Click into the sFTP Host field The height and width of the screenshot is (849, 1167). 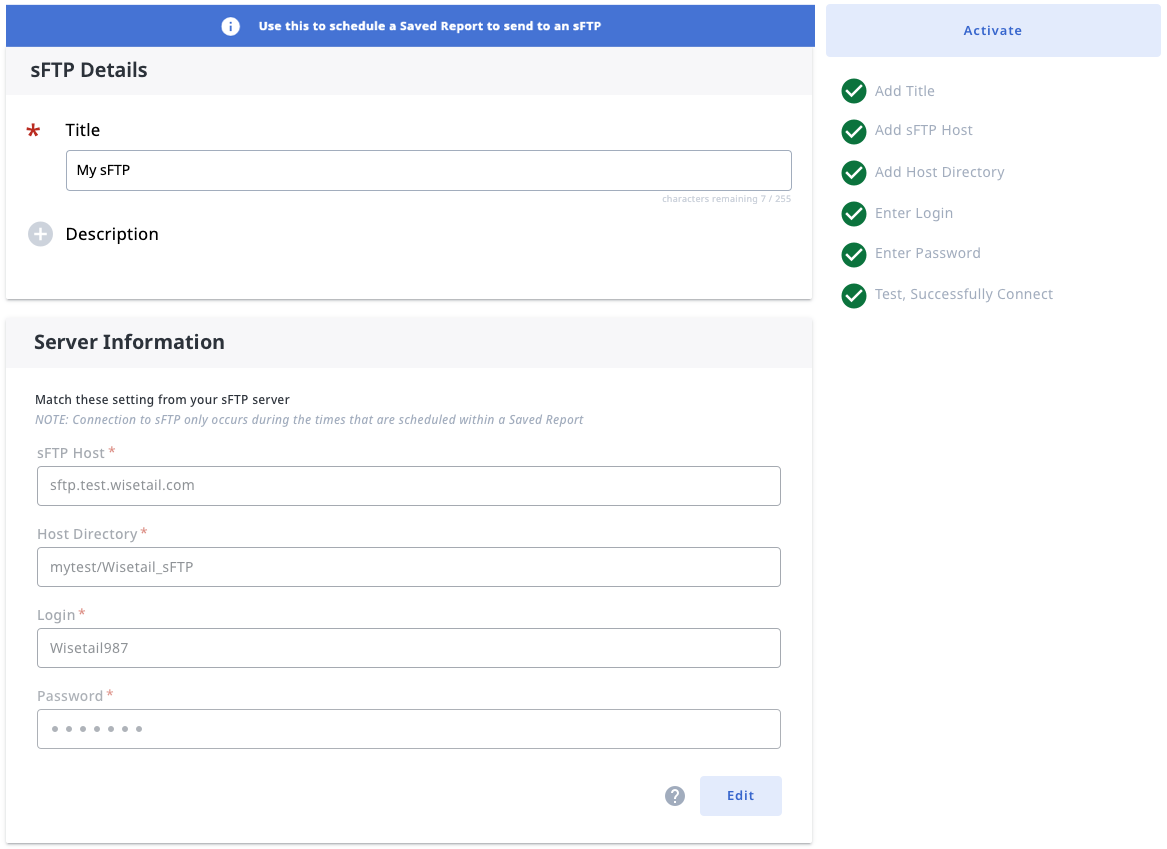409,486
